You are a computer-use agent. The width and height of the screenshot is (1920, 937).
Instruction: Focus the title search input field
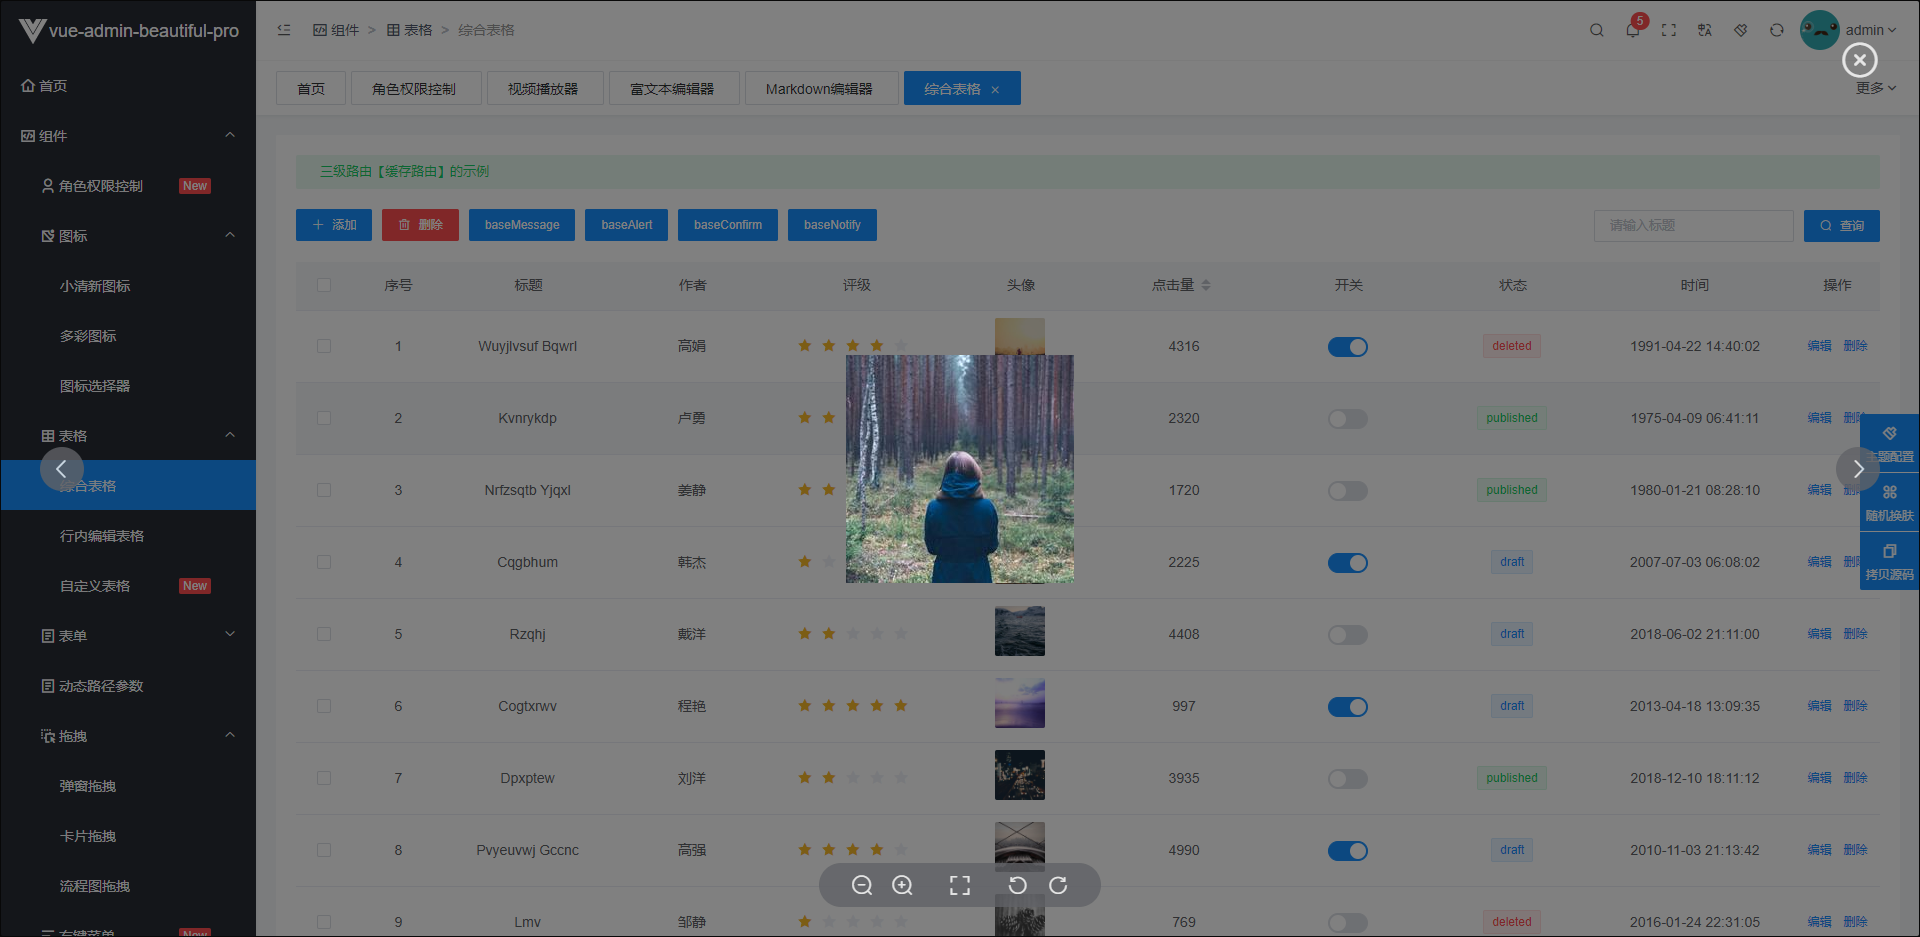(x=1693, y=225)
